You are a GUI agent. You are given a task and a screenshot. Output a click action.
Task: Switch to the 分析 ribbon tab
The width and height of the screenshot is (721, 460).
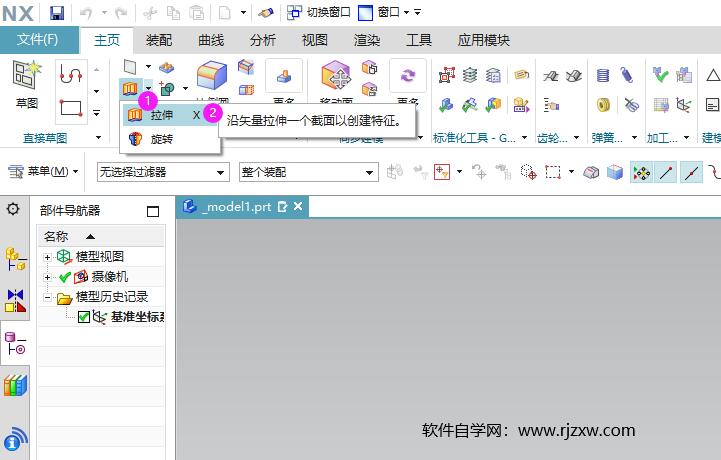263,40
